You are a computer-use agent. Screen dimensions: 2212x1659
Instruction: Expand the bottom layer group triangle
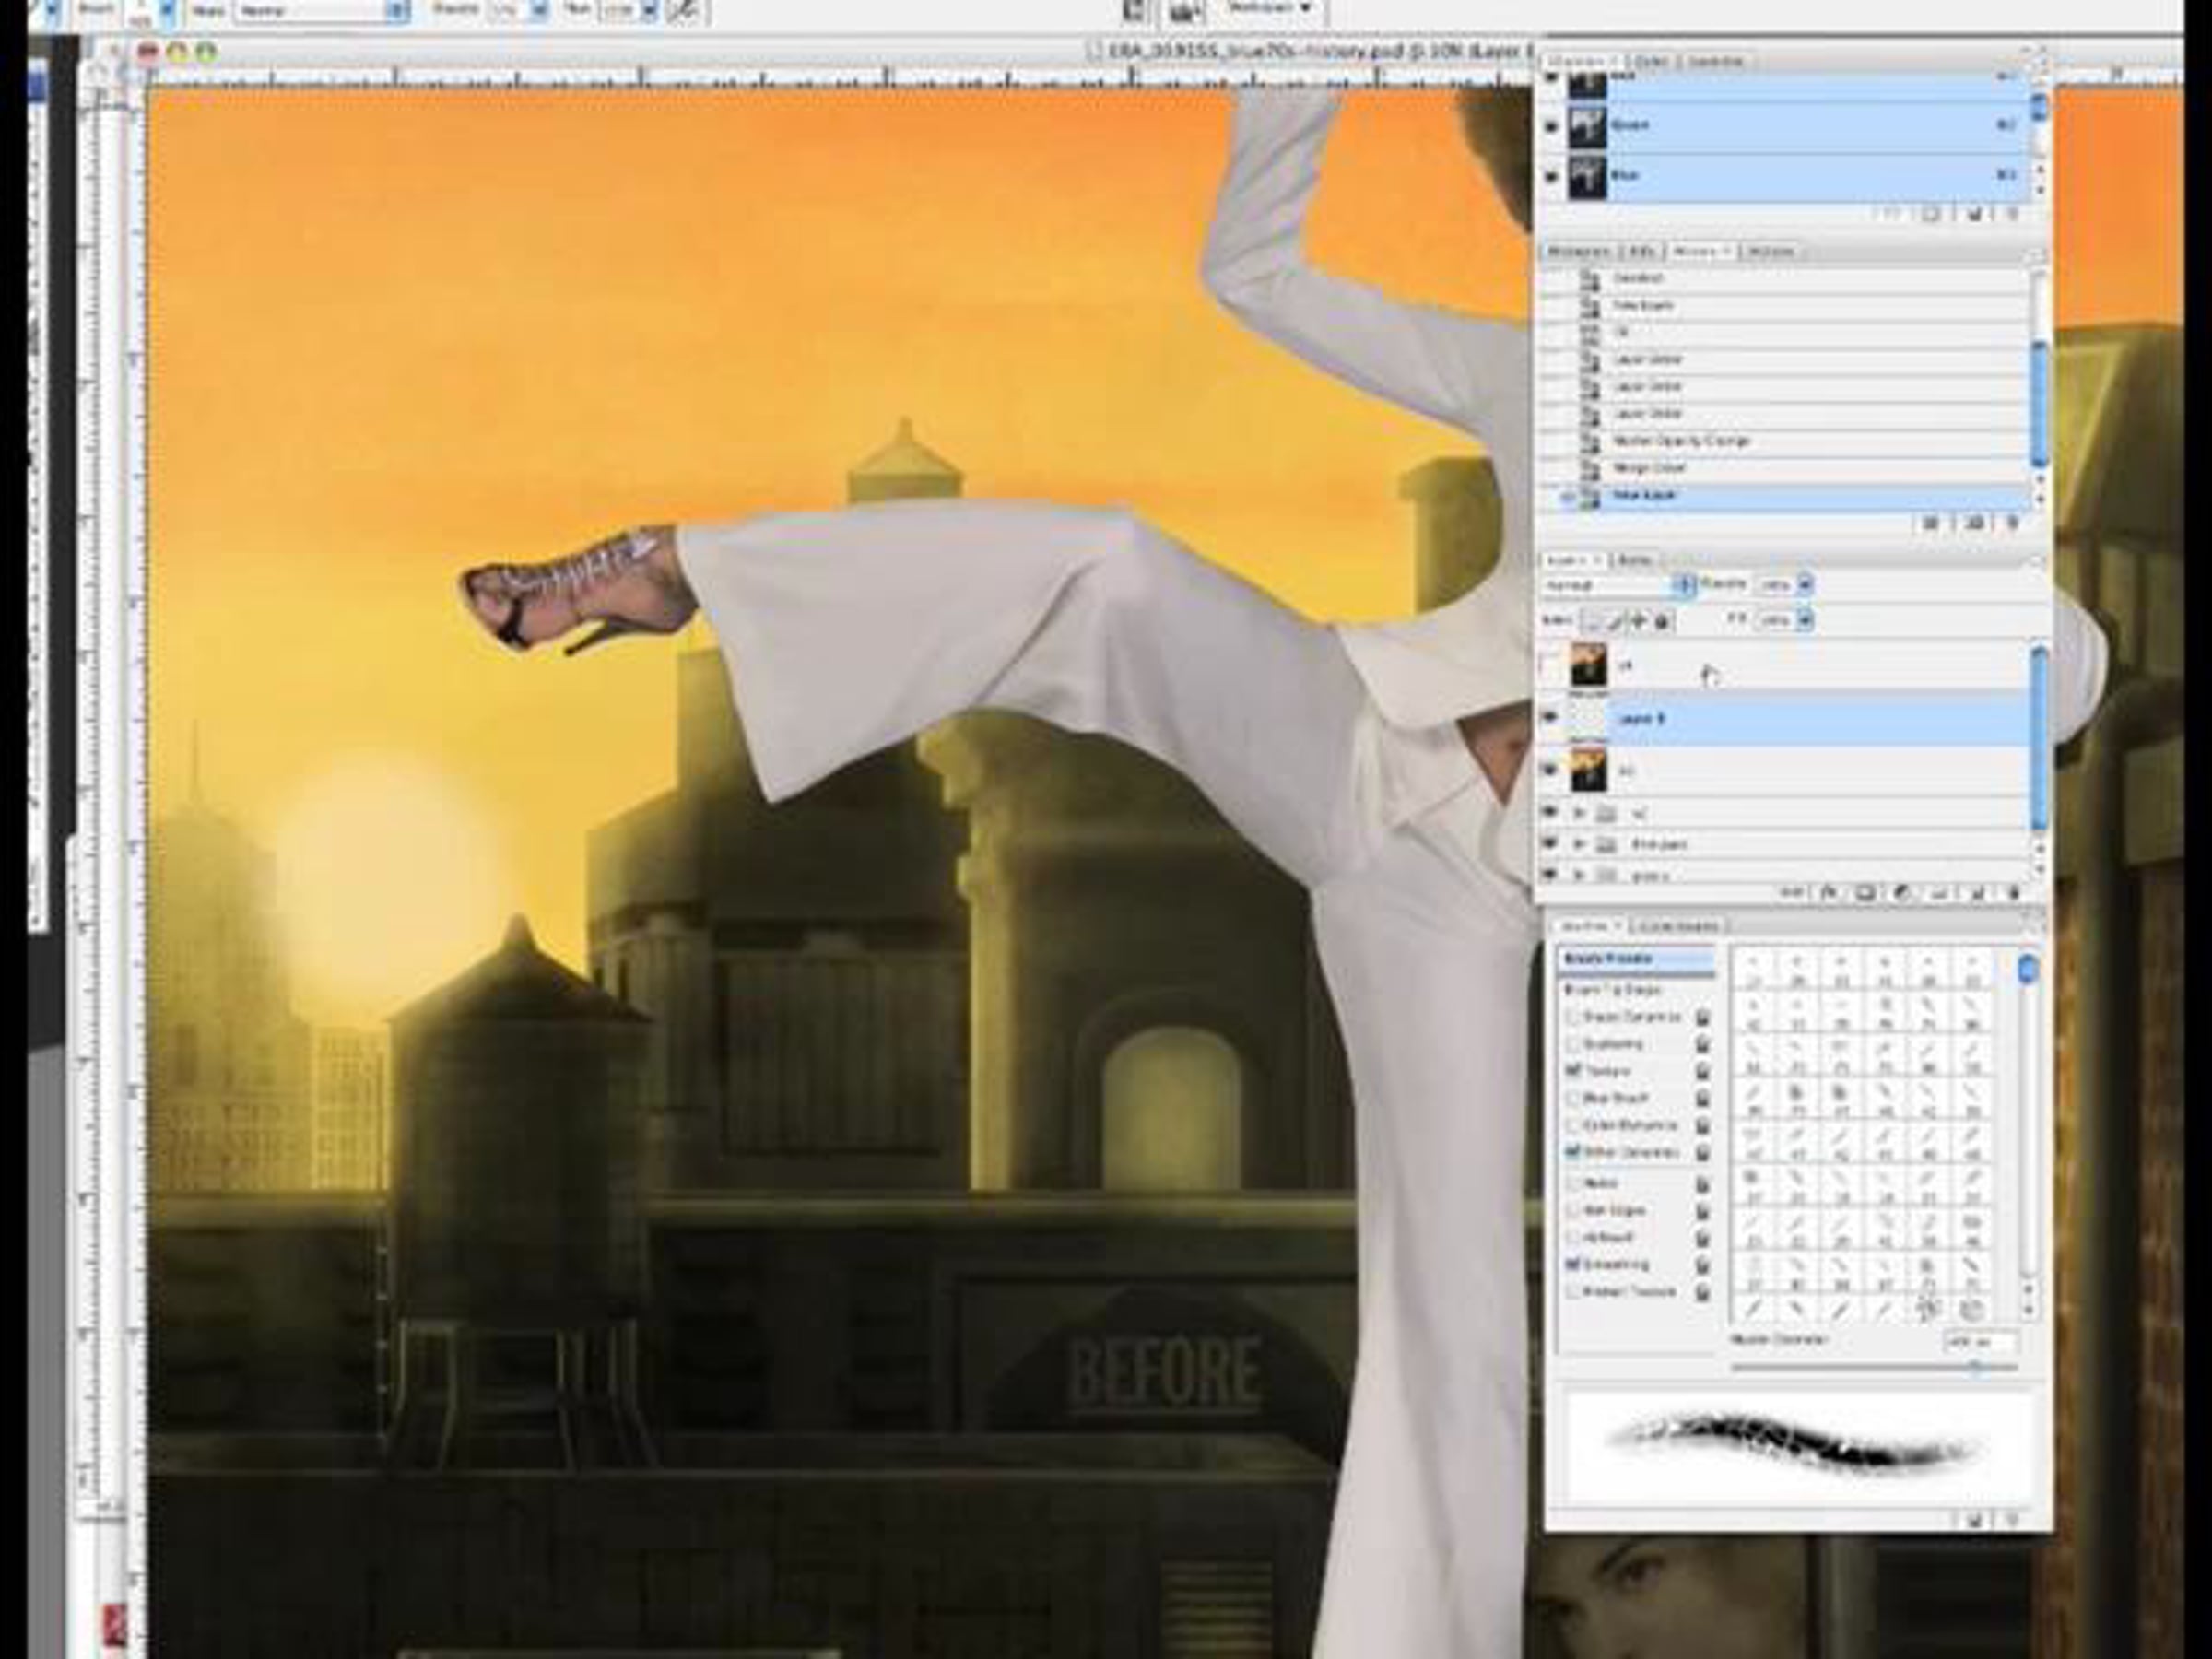pyautogui.click(x=1579, y=875)
